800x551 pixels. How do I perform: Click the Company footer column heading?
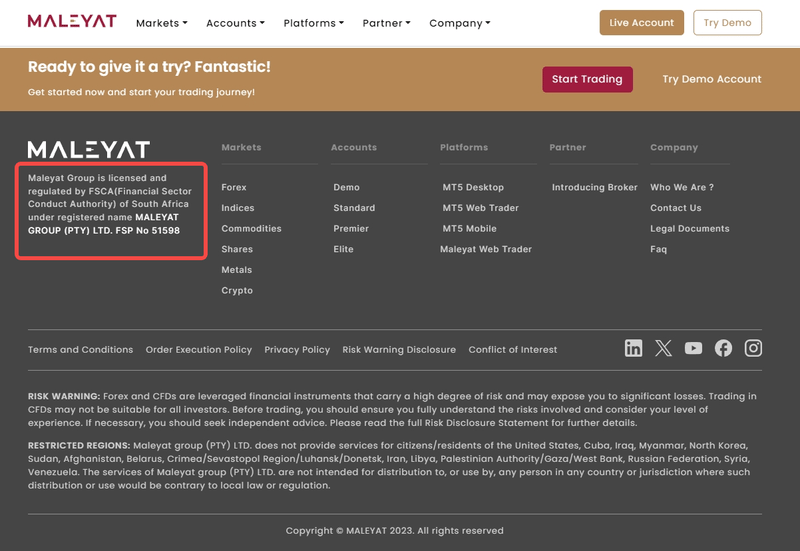(674, 147)
